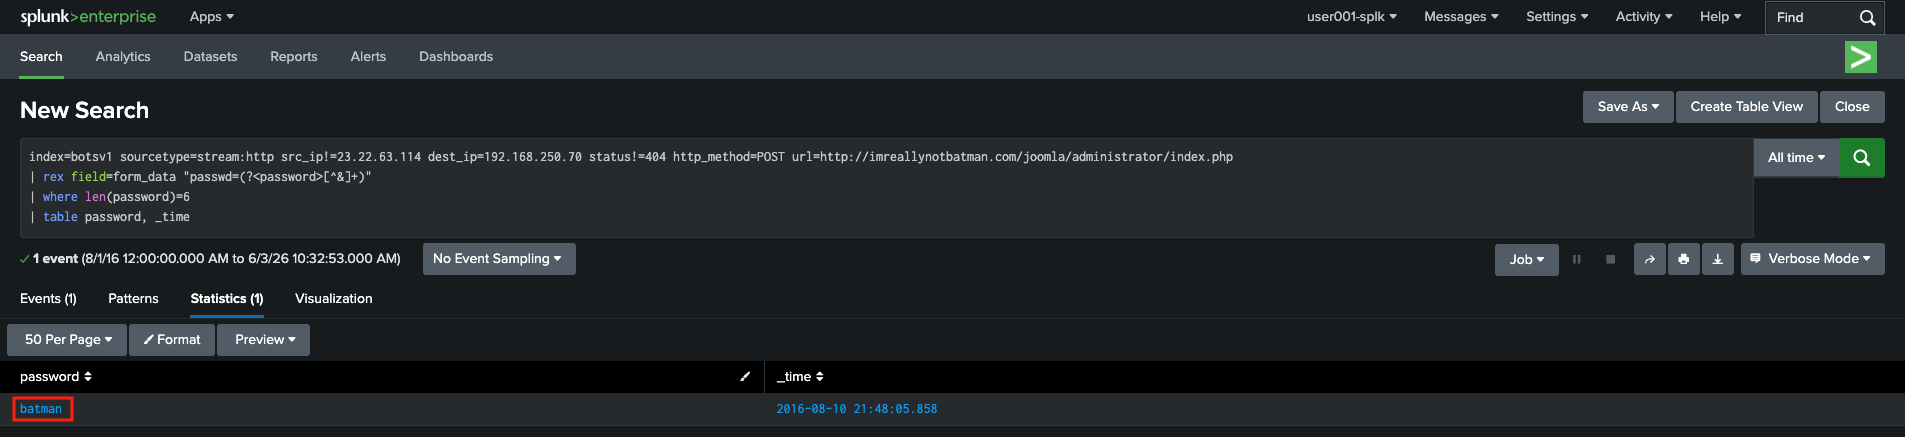Click the '1 event' status text
1905x437 pixels.
point(55,259)
